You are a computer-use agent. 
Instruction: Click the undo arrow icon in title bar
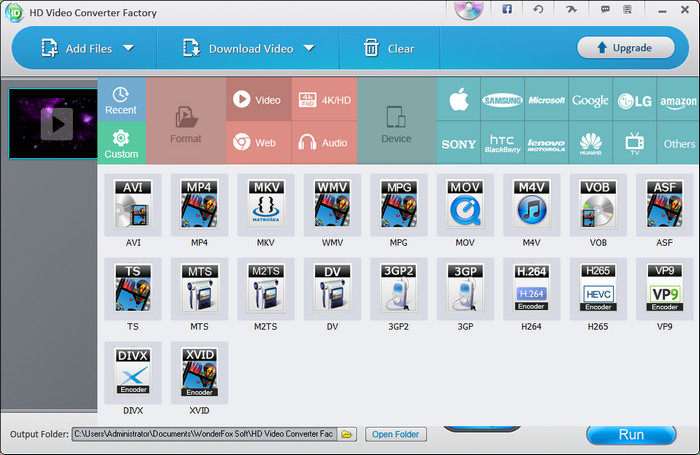[538, 9]
